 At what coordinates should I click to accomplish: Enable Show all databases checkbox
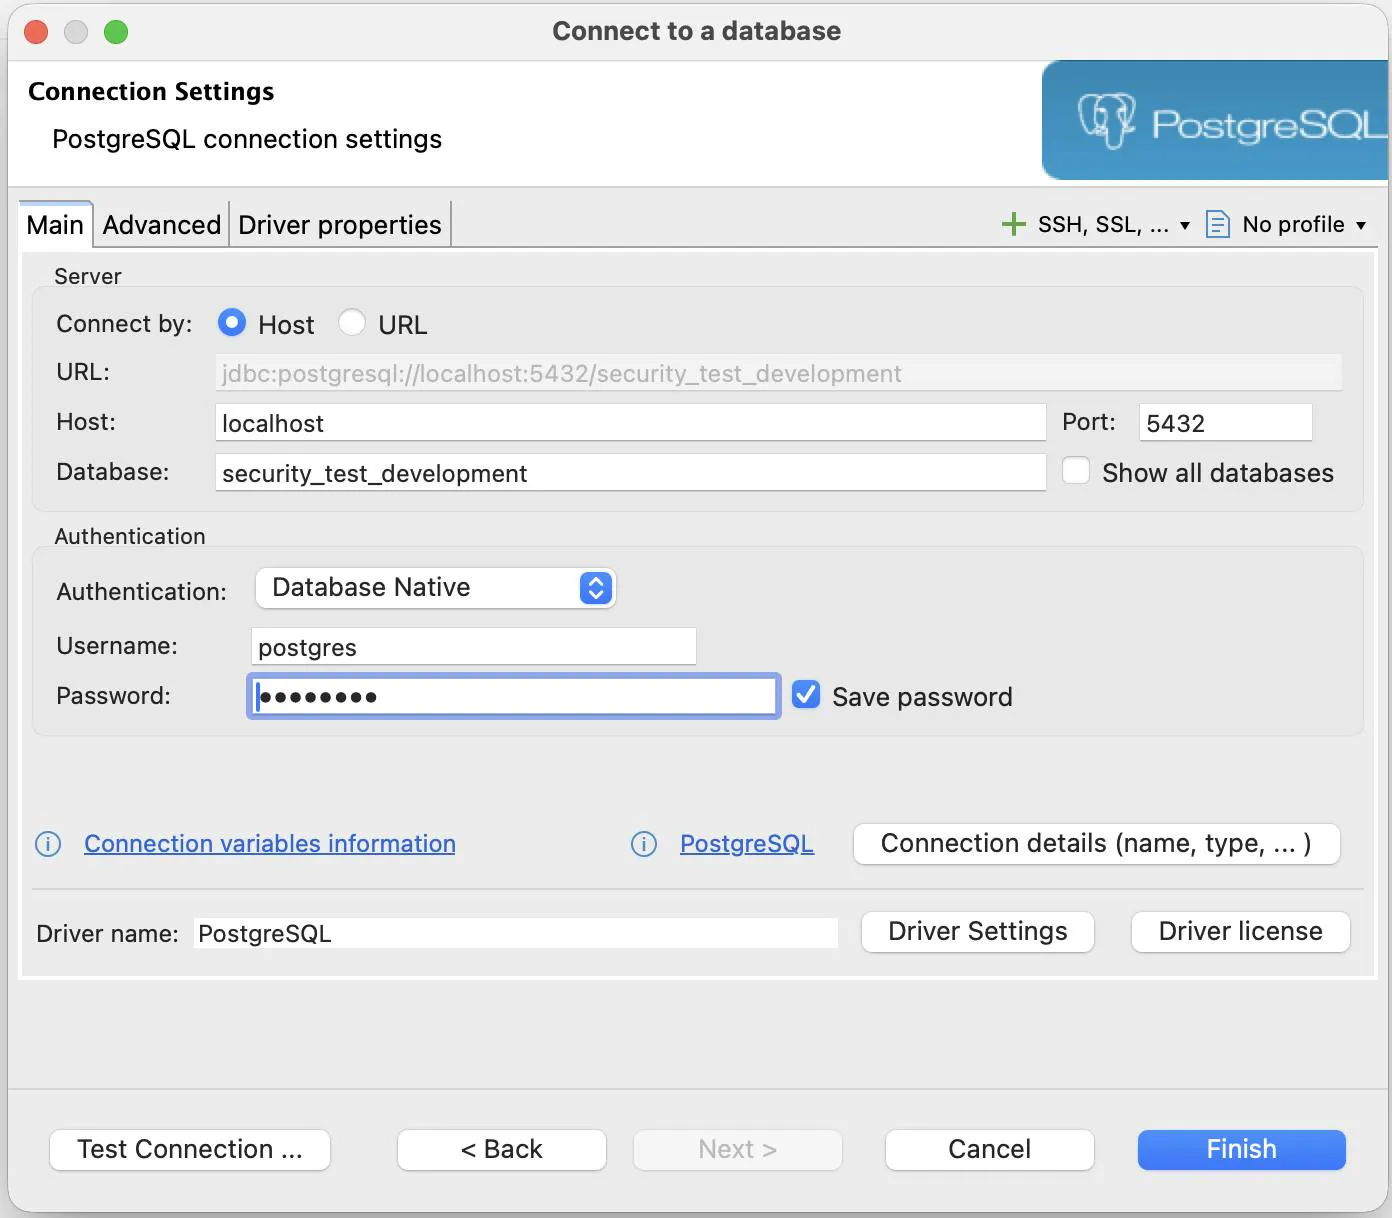1076,471
